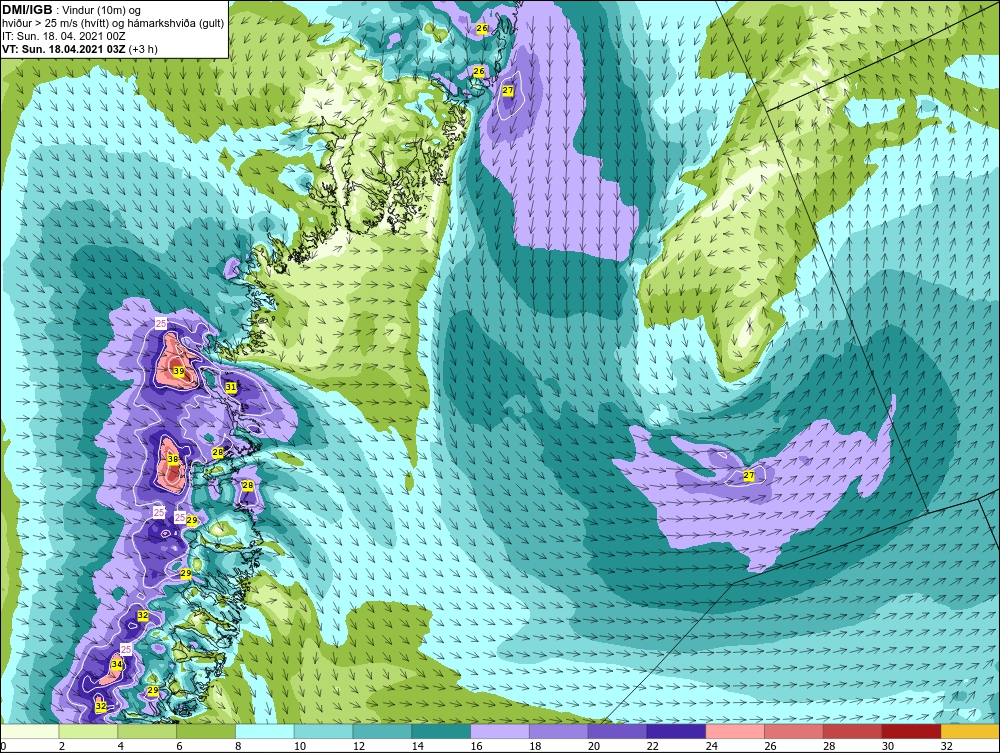The width and height of the screenshot is (1000, 753).
Task: Pick the lavender 16–18 m/s legend swatch
Action: [500, 731]
